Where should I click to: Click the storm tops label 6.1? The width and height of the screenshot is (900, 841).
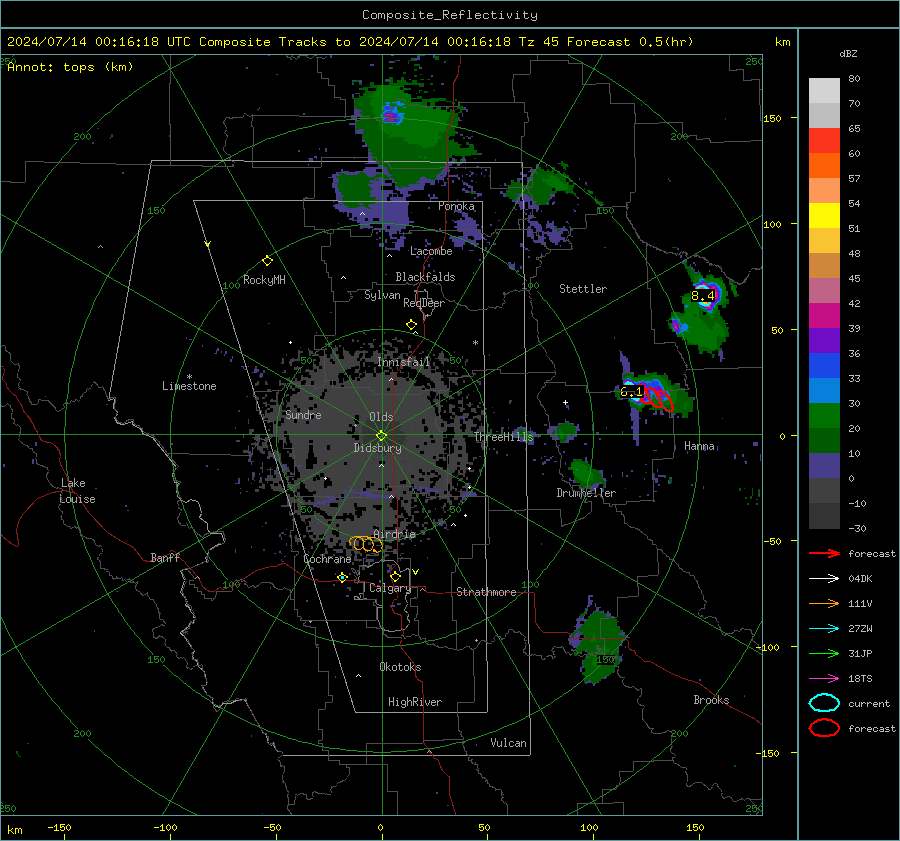(631, 392)
